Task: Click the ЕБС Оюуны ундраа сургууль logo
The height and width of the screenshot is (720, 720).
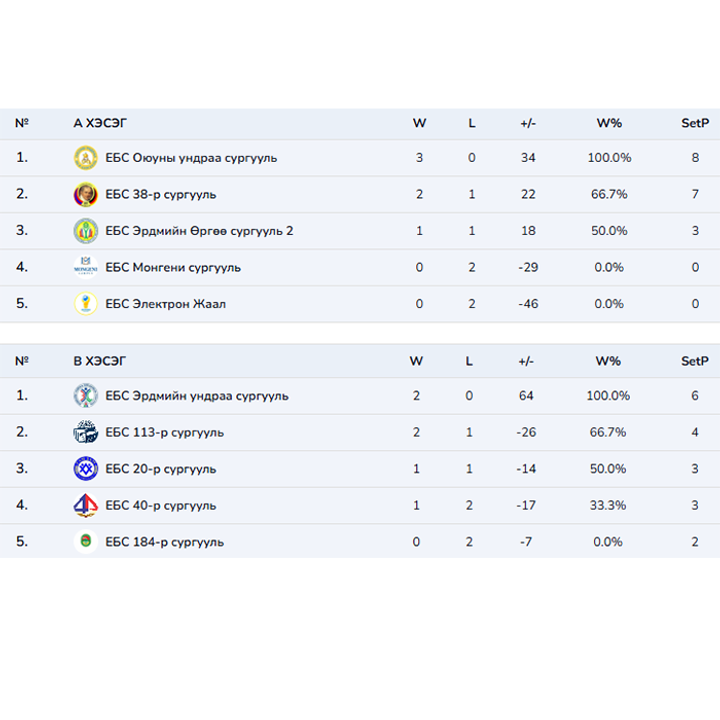Action: pos(86,158)
